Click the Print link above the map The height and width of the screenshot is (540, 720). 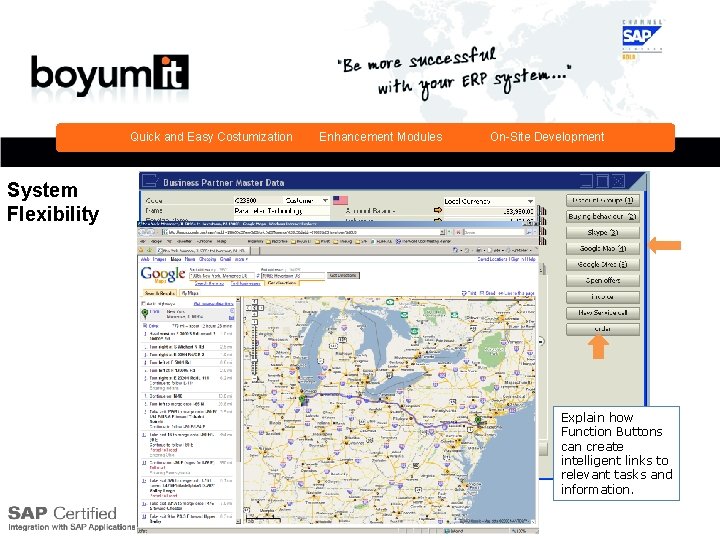469,293
